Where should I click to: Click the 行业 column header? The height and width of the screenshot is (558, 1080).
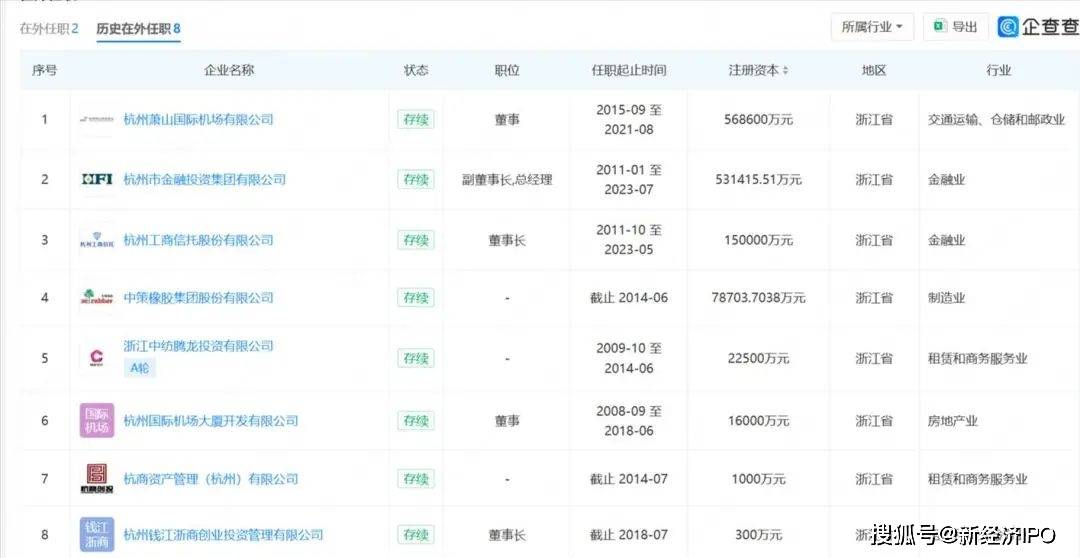click(x=999, y=70)
